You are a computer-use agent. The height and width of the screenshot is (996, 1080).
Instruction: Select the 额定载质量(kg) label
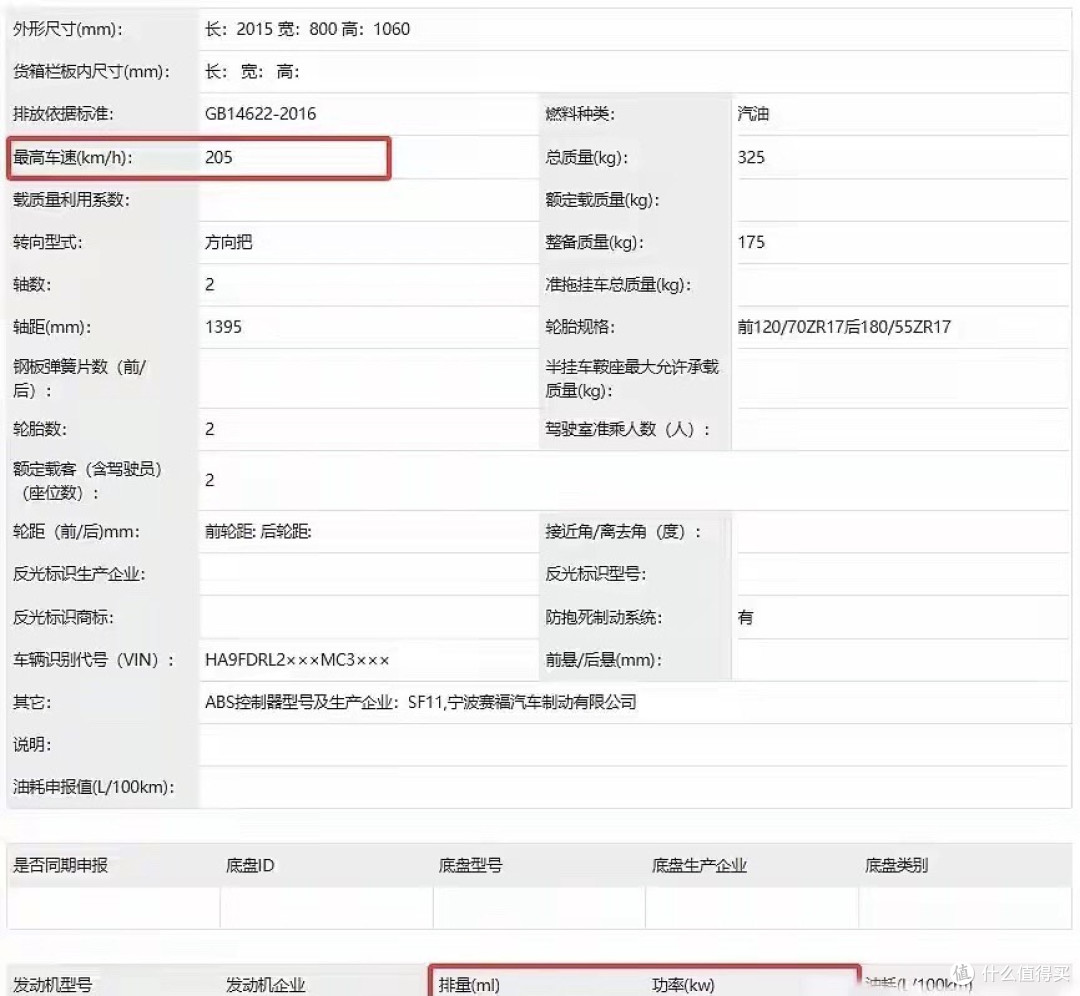pyautogui.click(x=602, y=200)
